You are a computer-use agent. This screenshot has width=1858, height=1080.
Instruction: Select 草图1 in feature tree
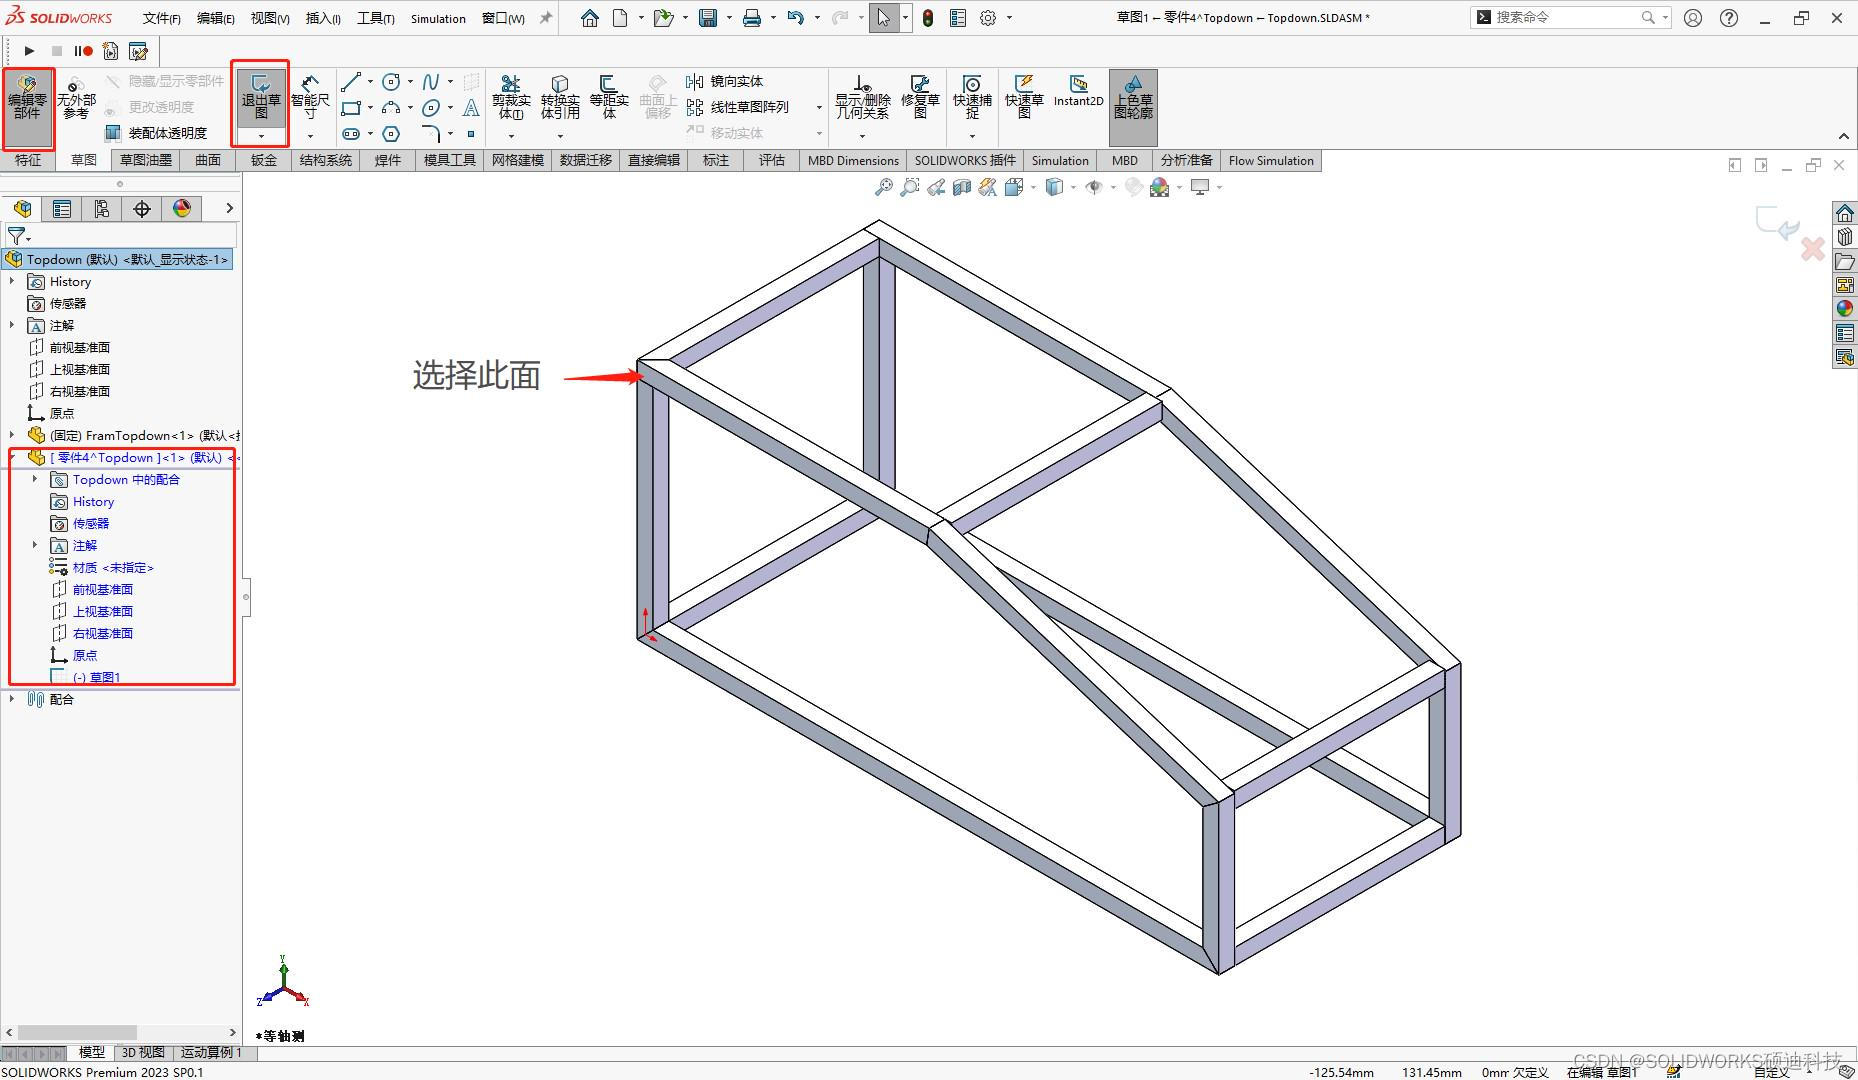pyautogui.click(x=86, y=677)
